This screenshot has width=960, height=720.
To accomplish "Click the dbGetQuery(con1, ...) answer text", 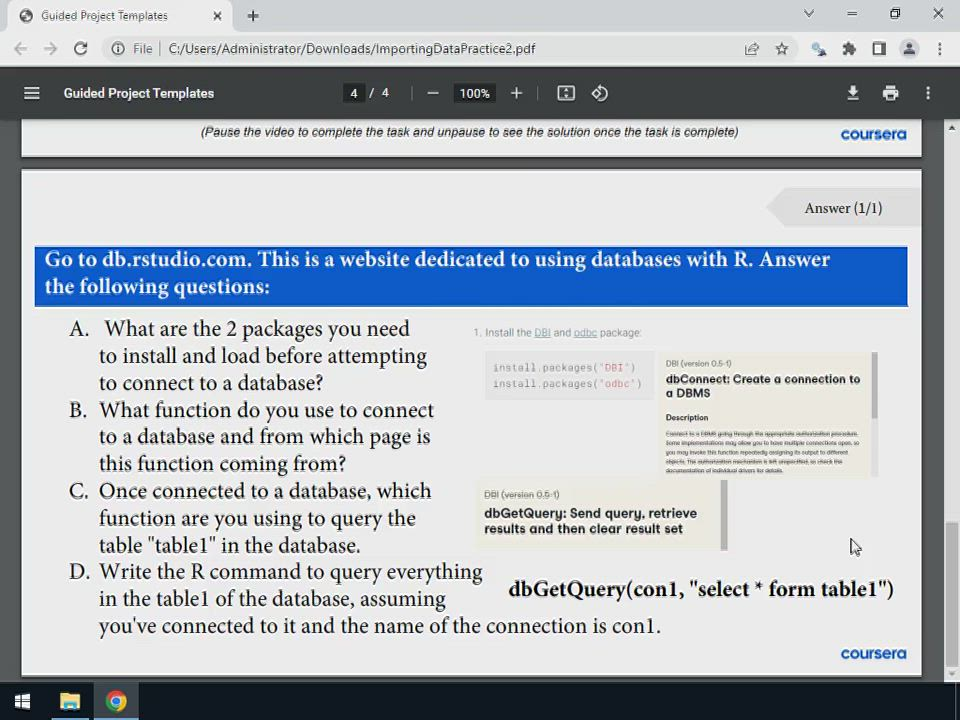I will pos(700,589).
